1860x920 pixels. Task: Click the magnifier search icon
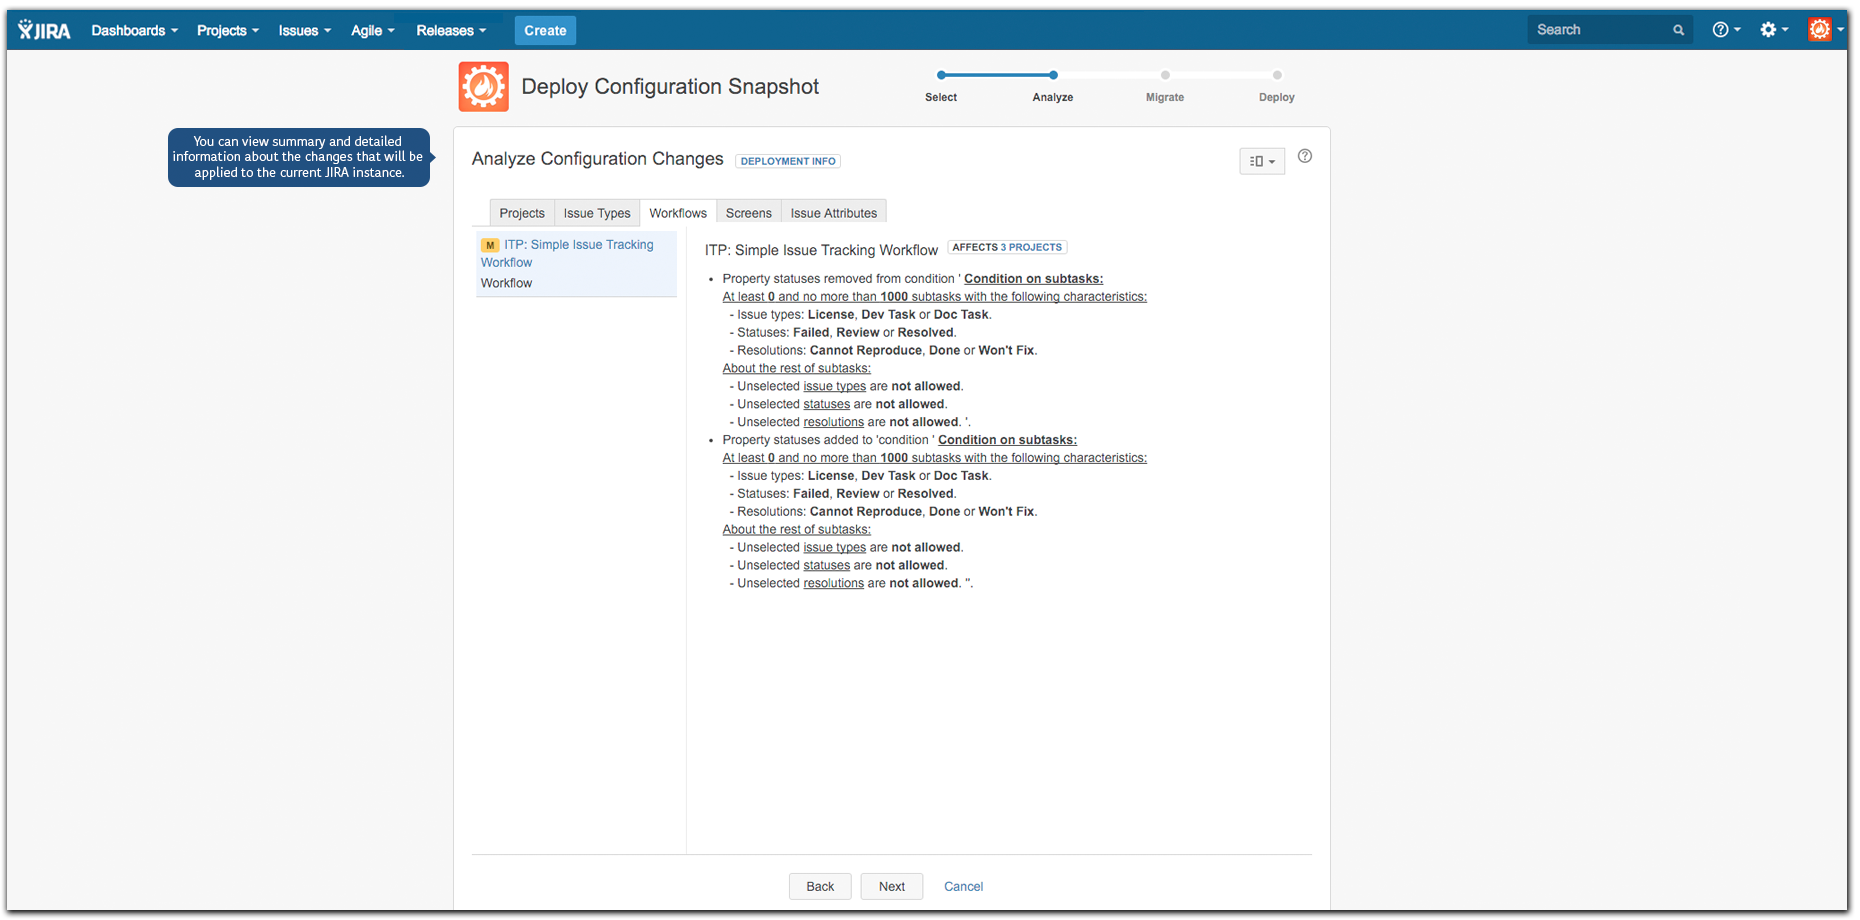(x=1679, y=30)
